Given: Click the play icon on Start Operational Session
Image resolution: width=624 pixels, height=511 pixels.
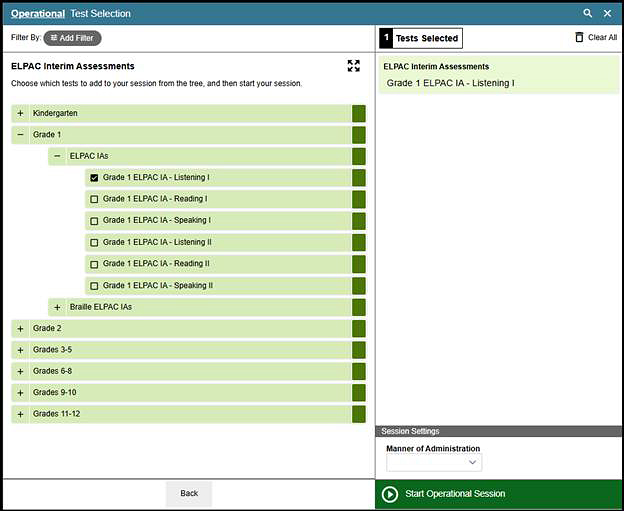Looking at the screenshot, I should point(390,494).
